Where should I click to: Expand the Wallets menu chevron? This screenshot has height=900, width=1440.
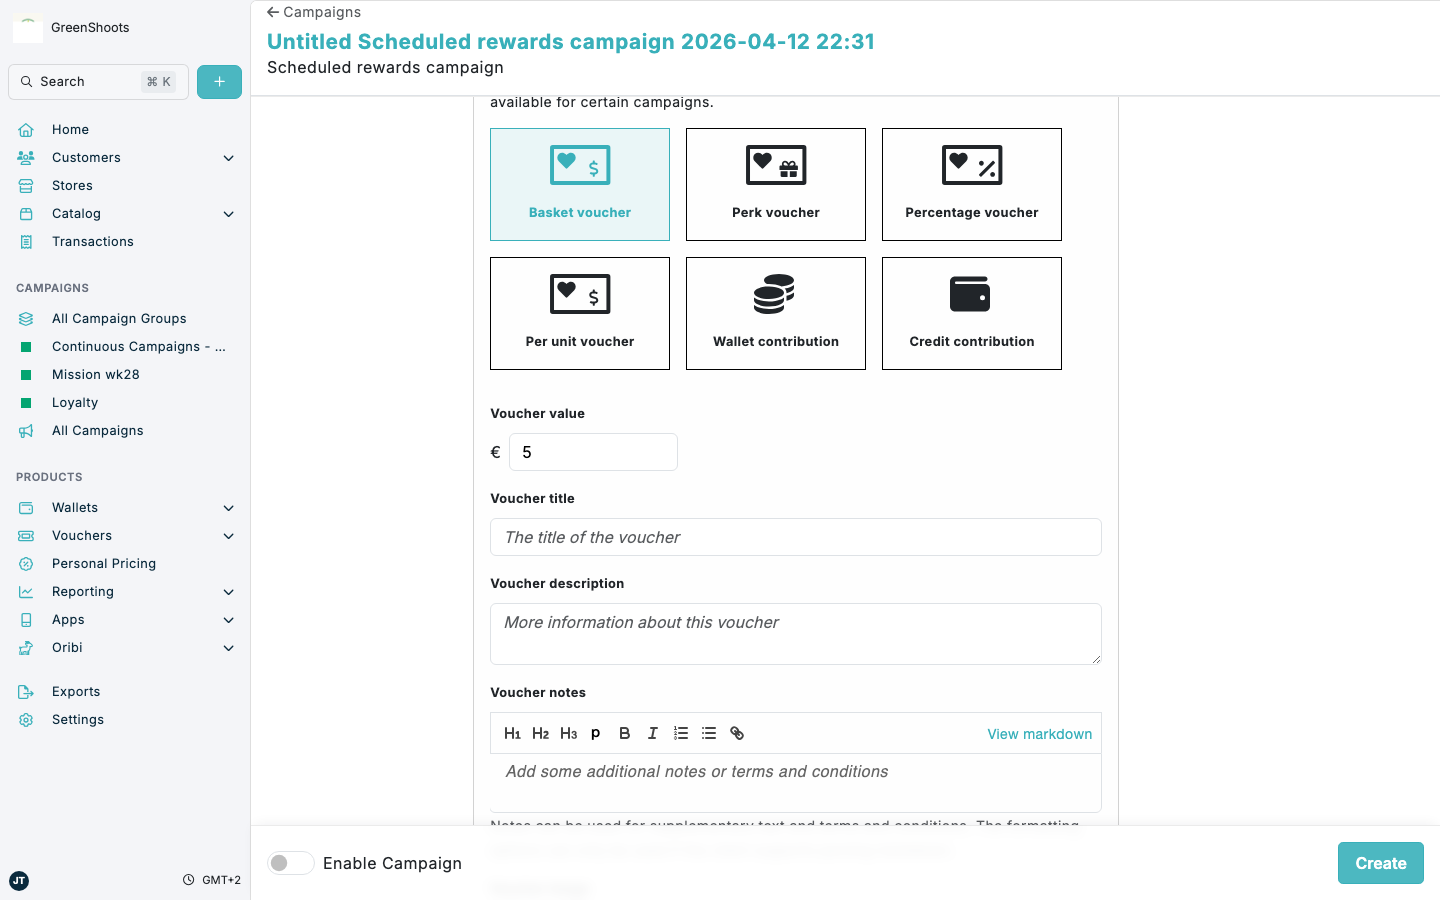click(x=229, y=508)
